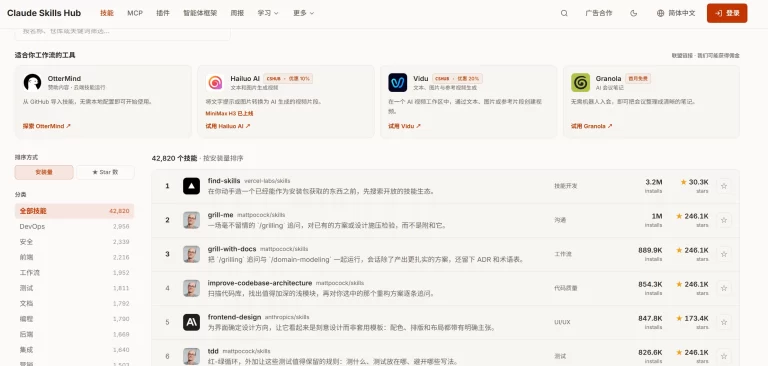Click the grill-me author avatar

192,220
